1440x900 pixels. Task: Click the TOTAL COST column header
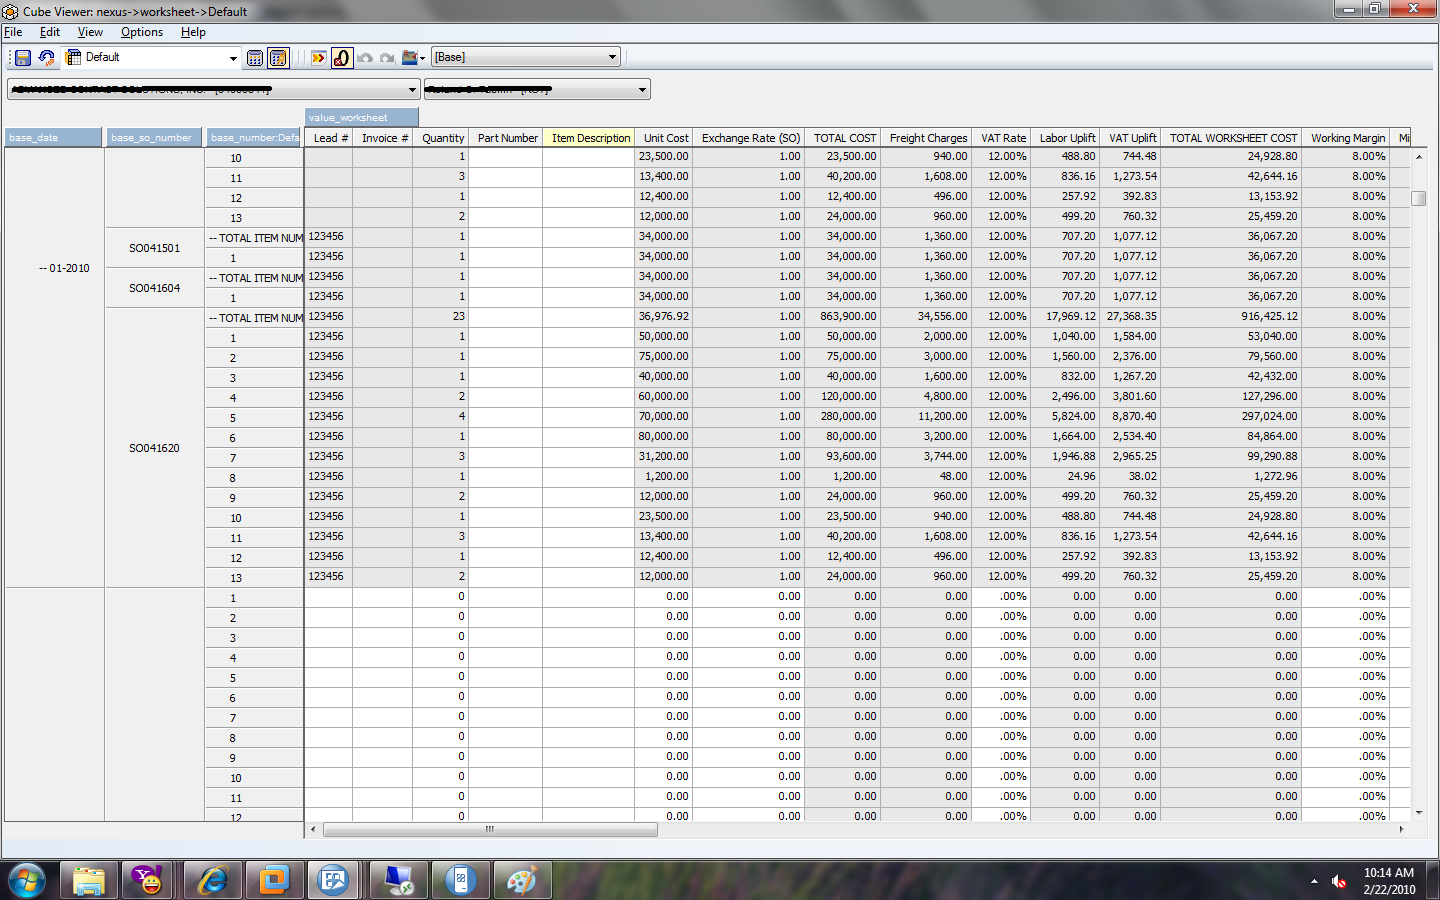tap(844, 138)
